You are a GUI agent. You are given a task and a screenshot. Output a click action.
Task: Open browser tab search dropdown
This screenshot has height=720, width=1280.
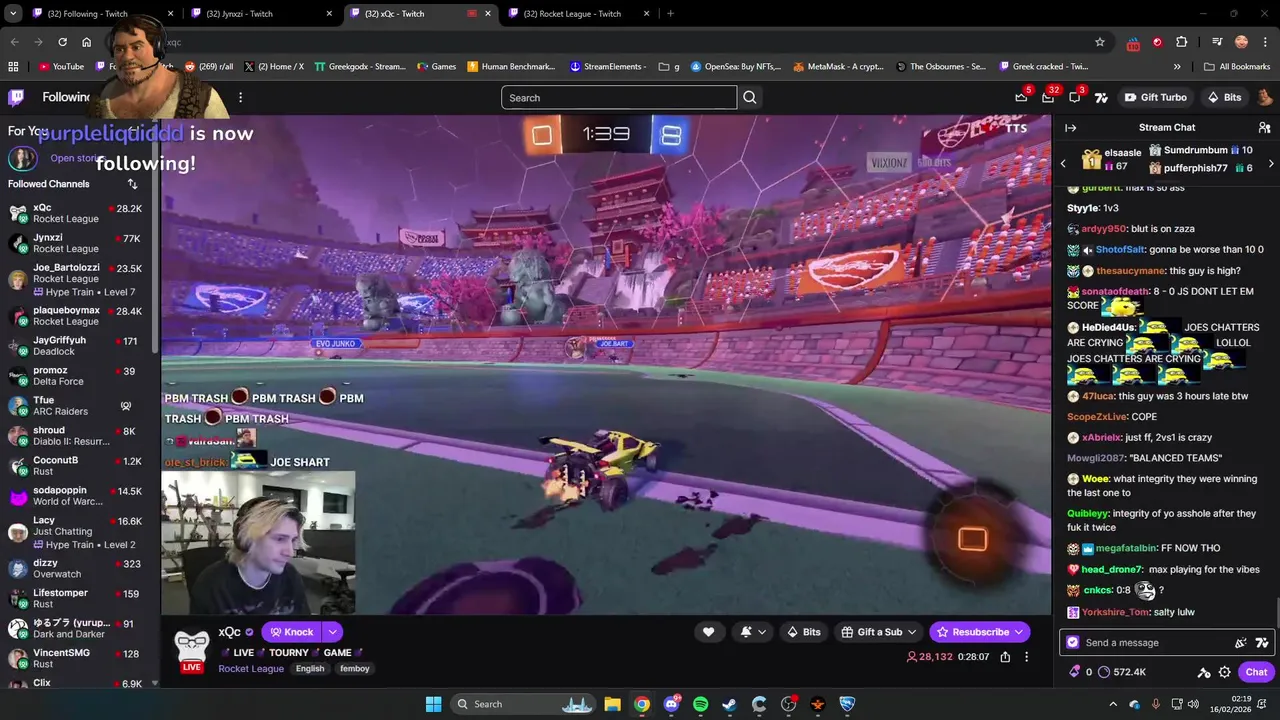pos(13,14)
